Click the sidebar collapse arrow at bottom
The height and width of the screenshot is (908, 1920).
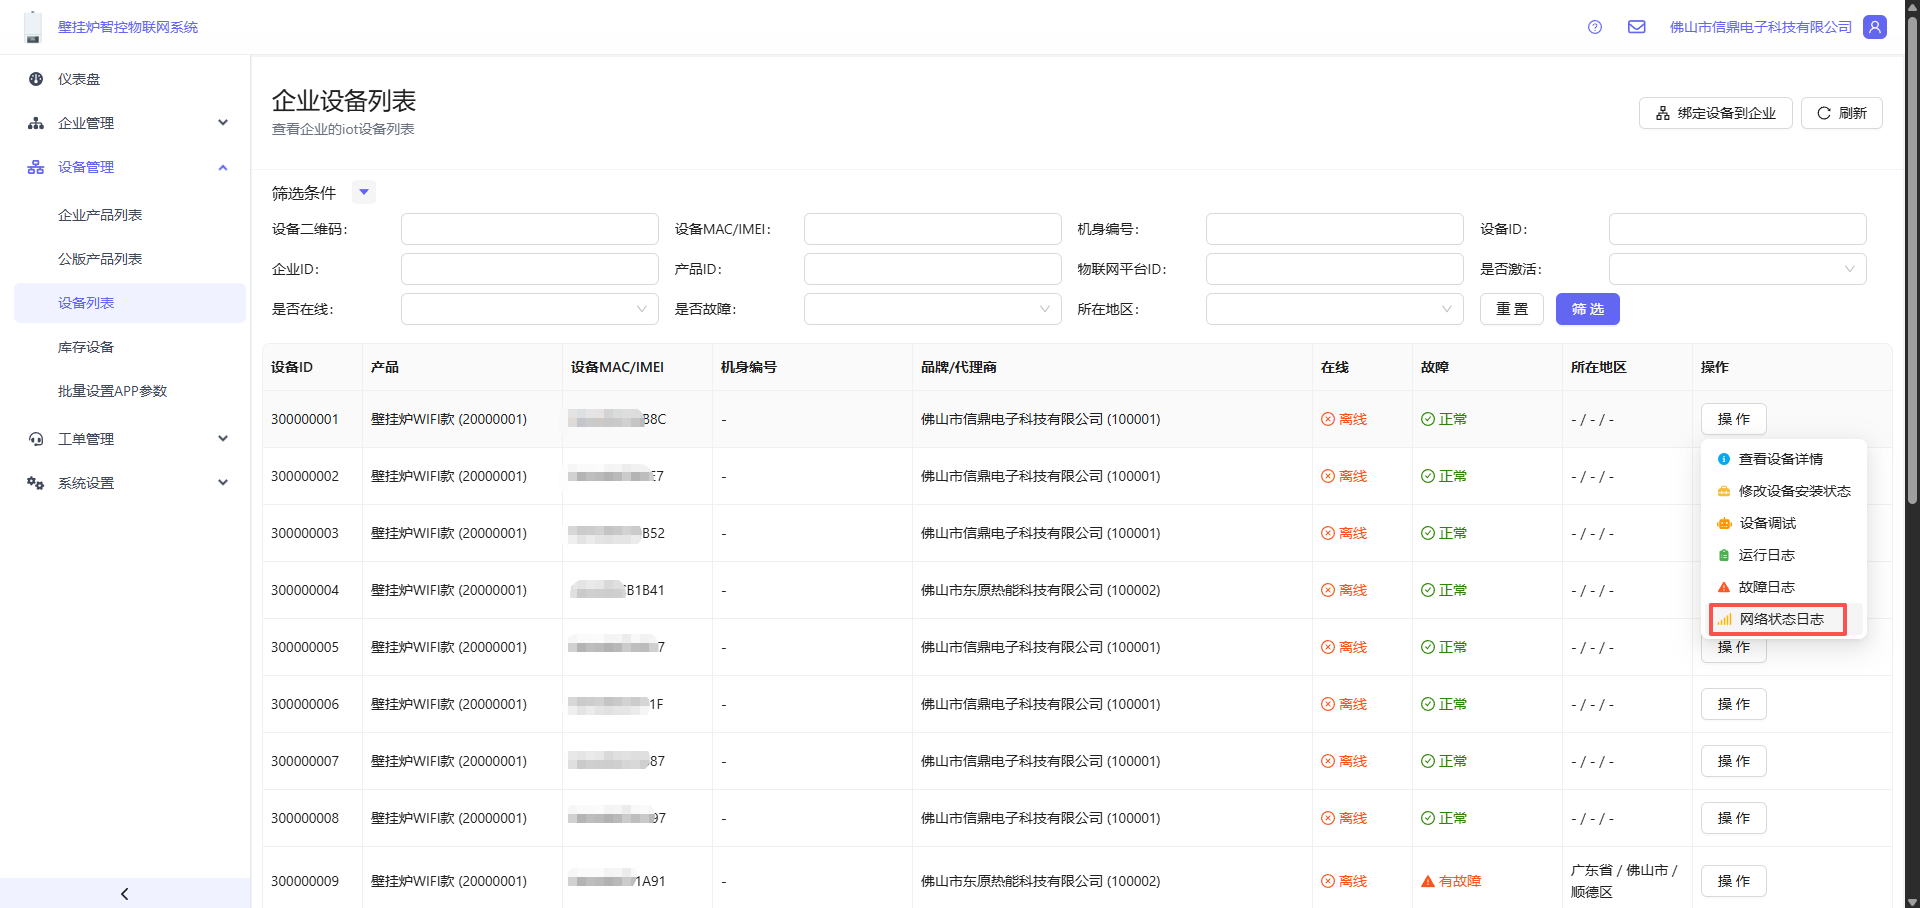[125, 893]
